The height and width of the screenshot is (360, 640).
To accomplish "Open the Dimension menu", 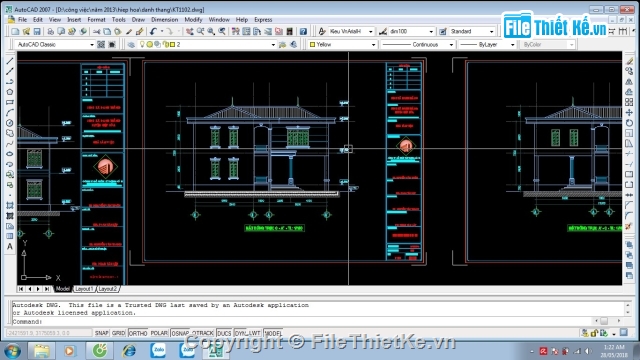I will point(164,20).
